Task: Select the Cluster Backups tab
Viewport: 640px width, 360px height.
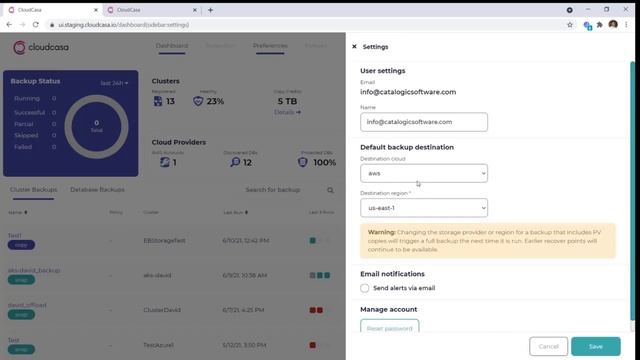Action: (33, 190)
